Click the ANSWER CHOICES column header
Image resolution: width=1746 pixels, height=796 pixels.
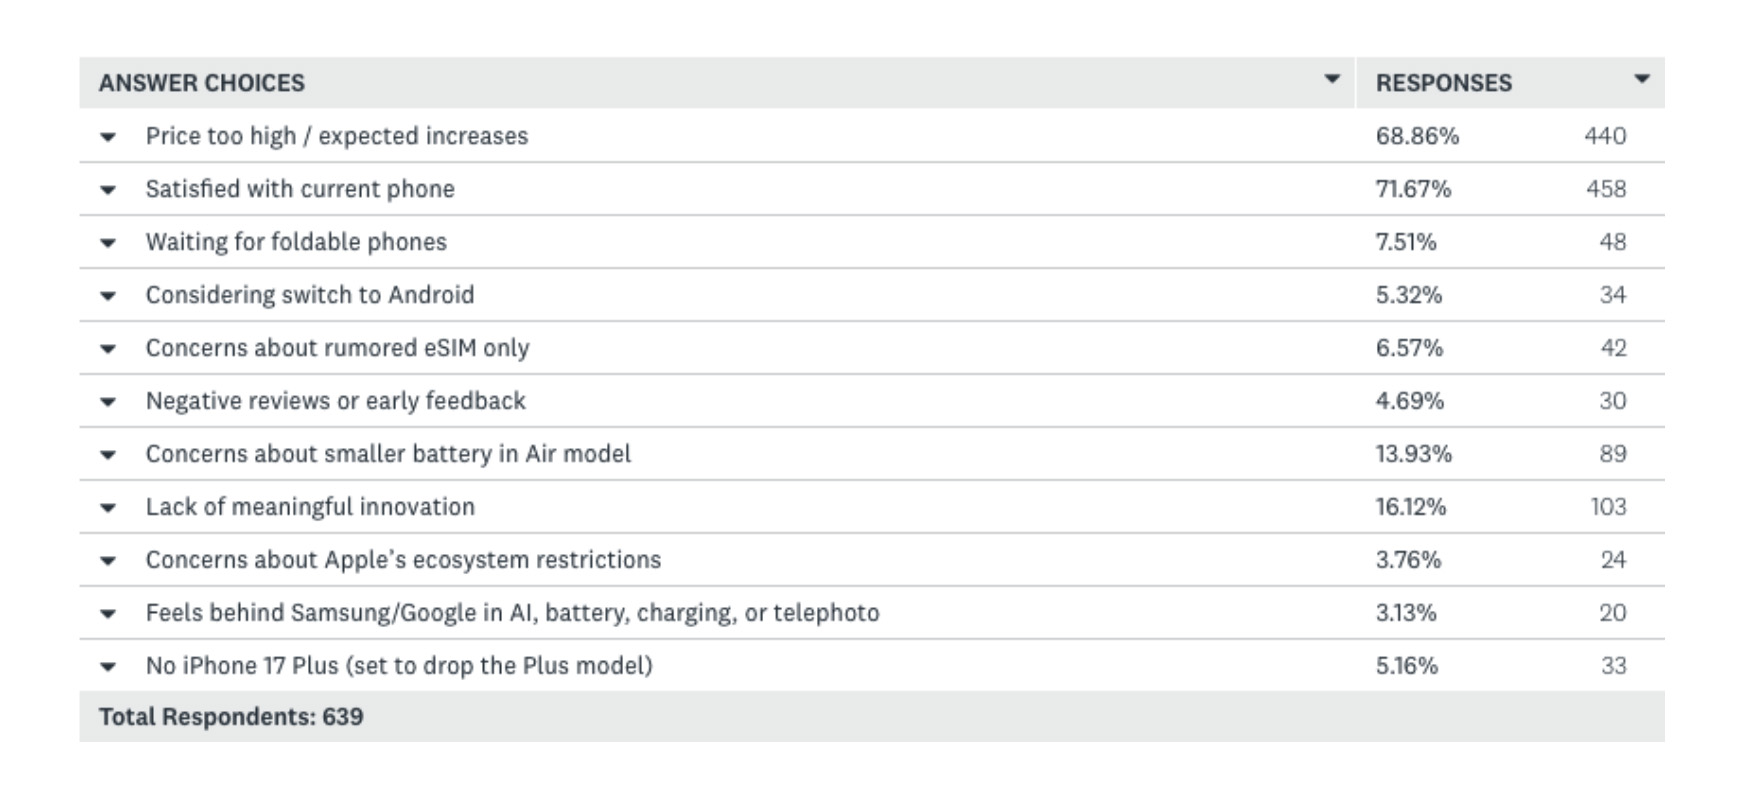[202, 83]
